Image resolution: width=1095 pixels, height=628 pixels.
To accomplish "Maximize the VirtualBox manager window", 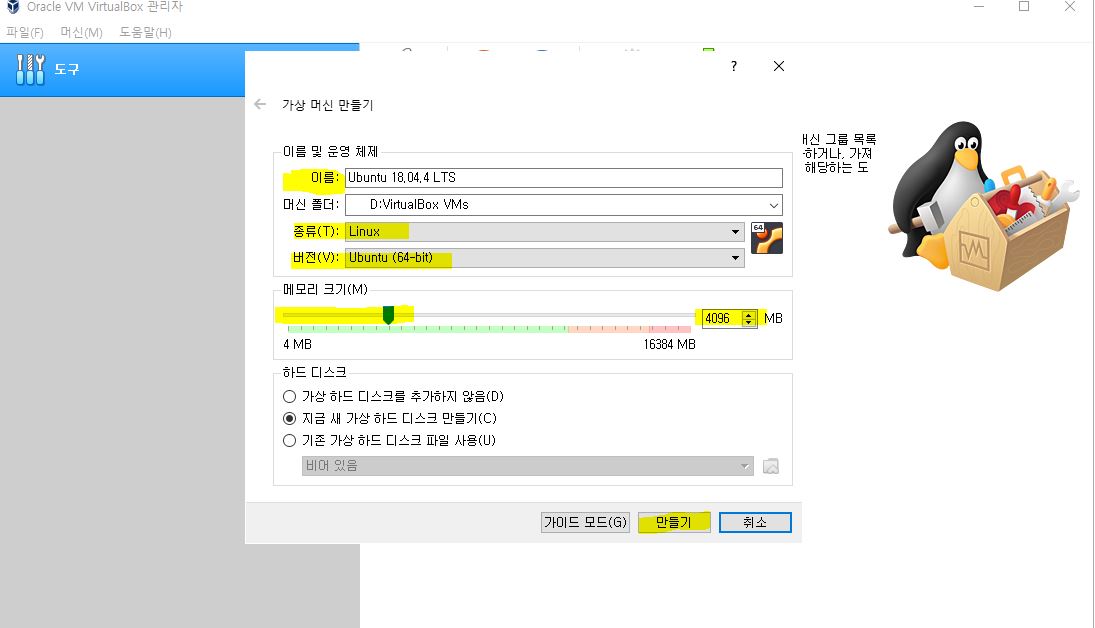I will 1024,7.
